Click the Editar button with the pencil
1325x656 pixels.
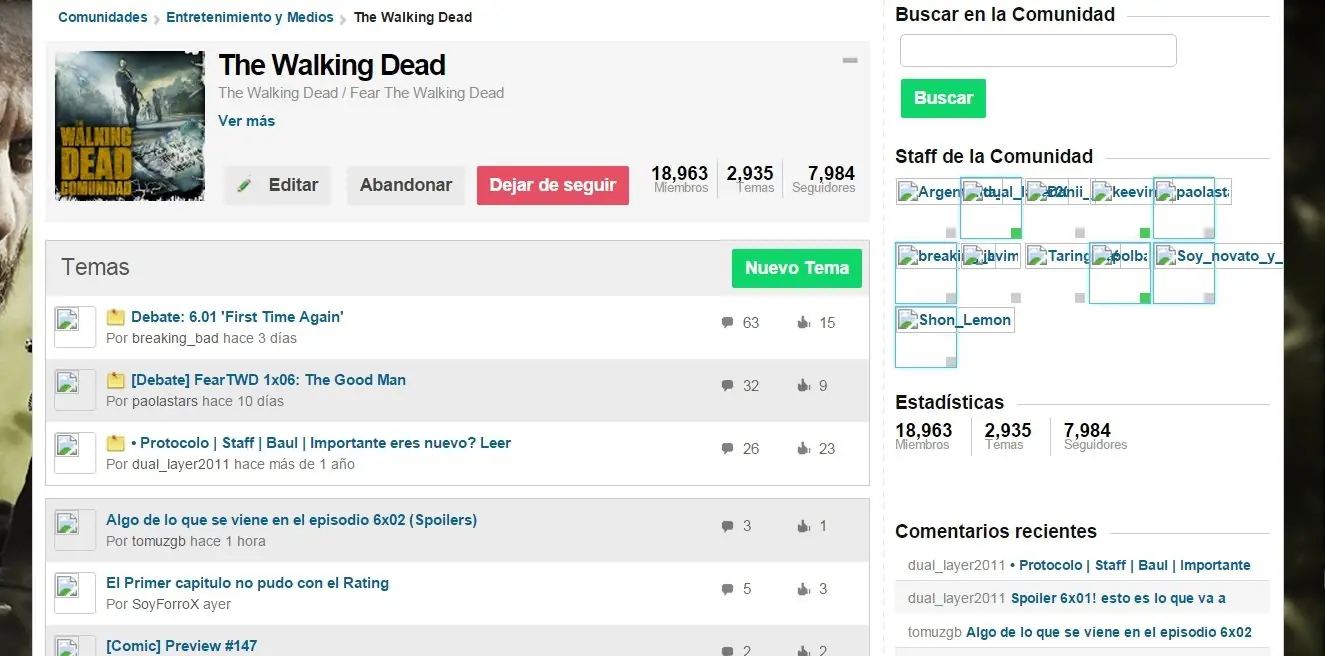click(277, 185)
